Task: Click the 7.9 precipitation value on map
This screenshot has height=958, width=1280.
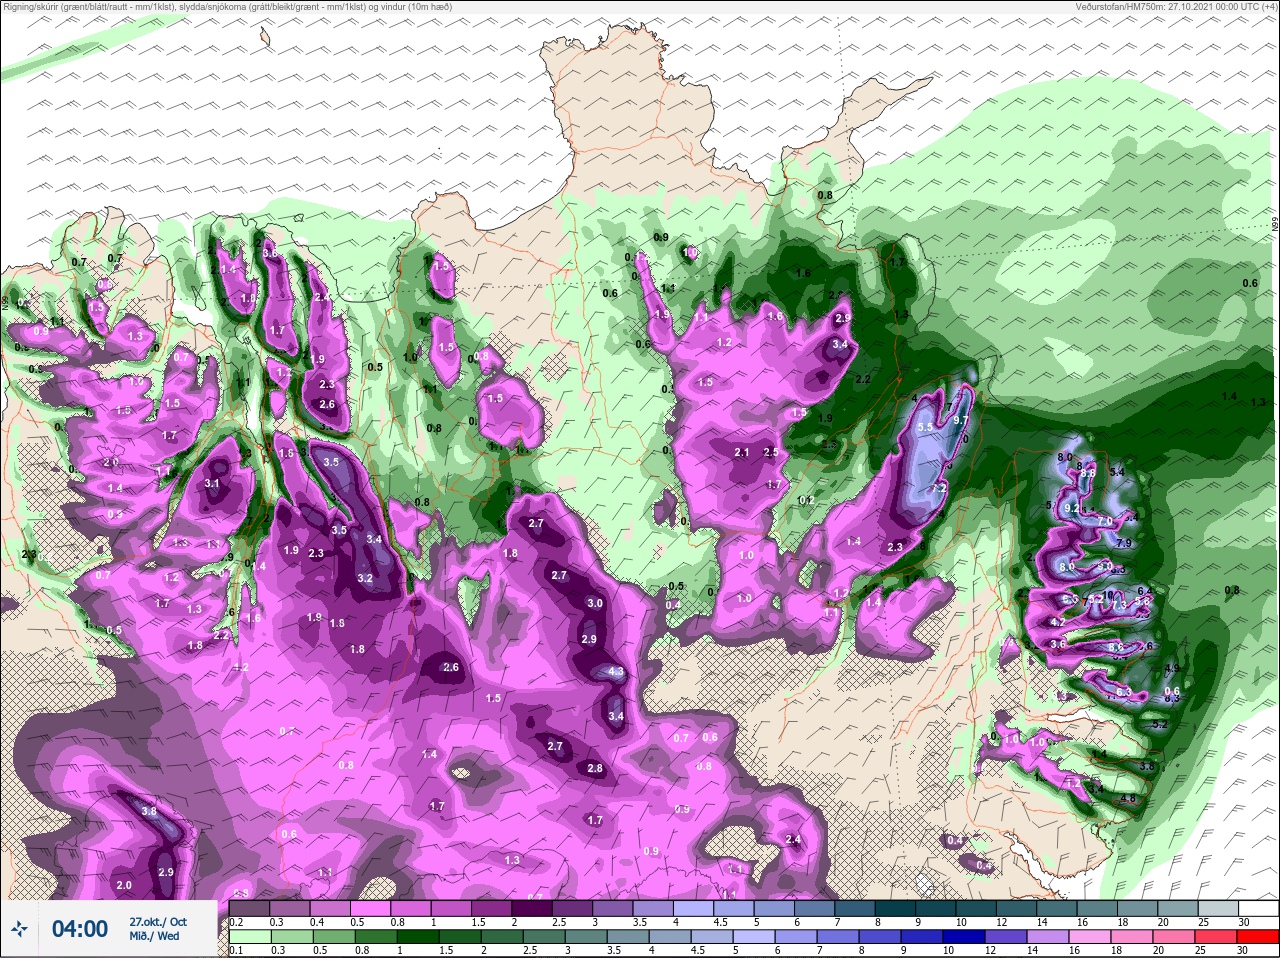Action: click(x=1123, y=543)
